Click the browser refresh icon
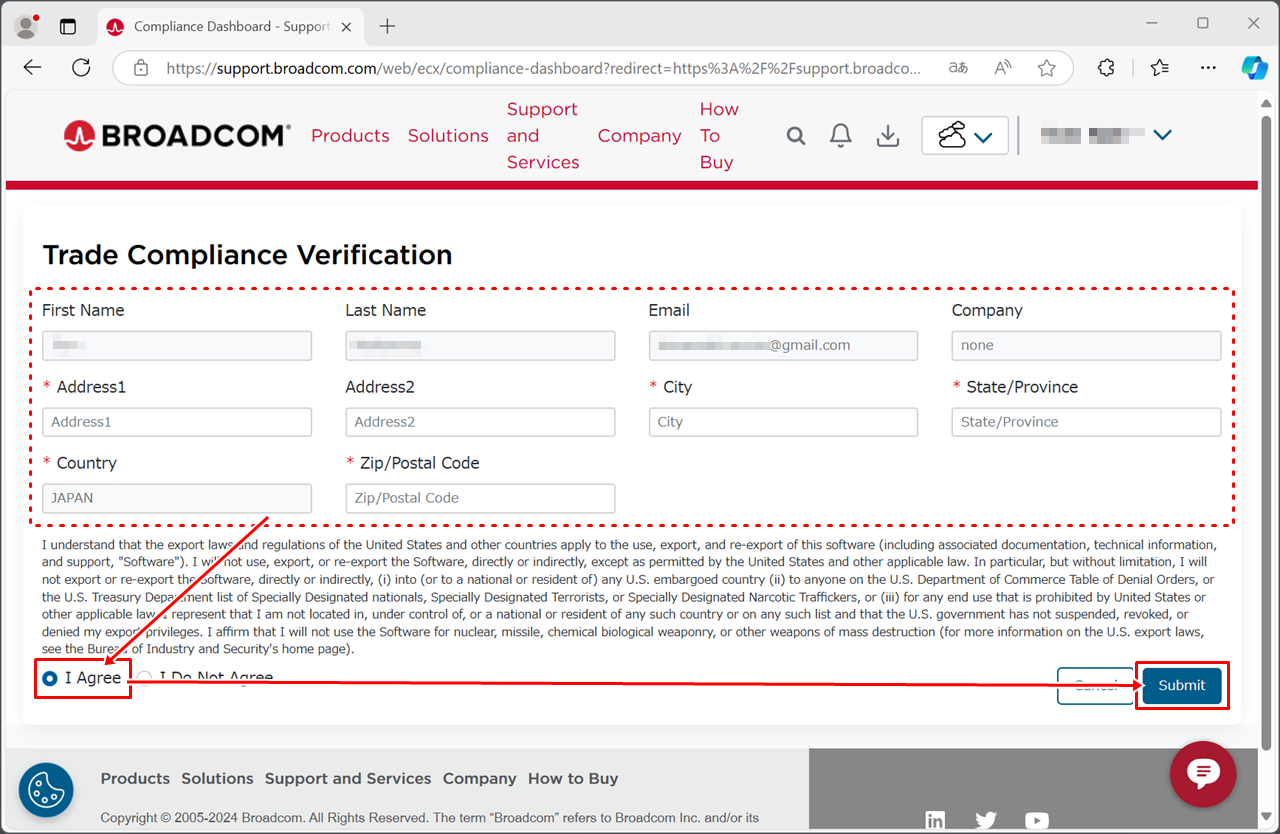The image size is (1280, 834). (x=81, y=68)
